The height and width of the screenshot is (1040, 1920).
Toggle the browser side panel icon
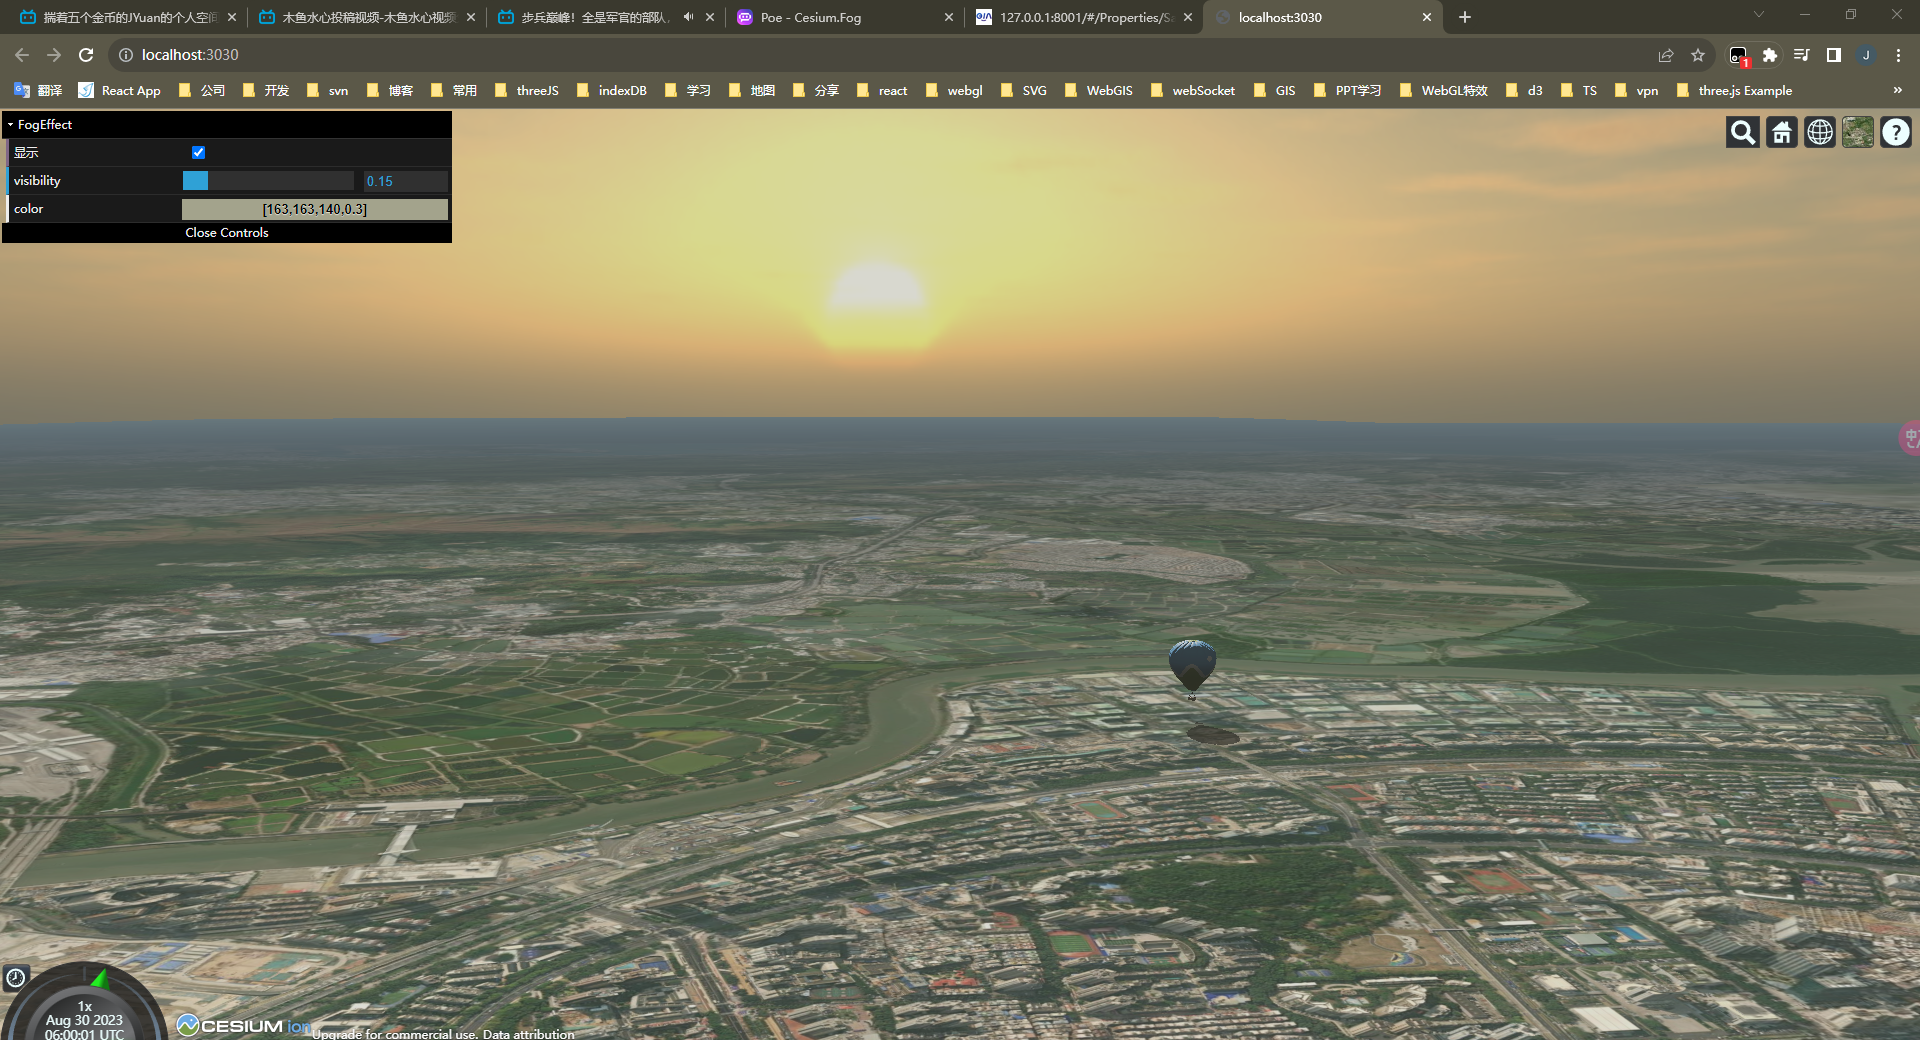click(x=1834, y=55)
